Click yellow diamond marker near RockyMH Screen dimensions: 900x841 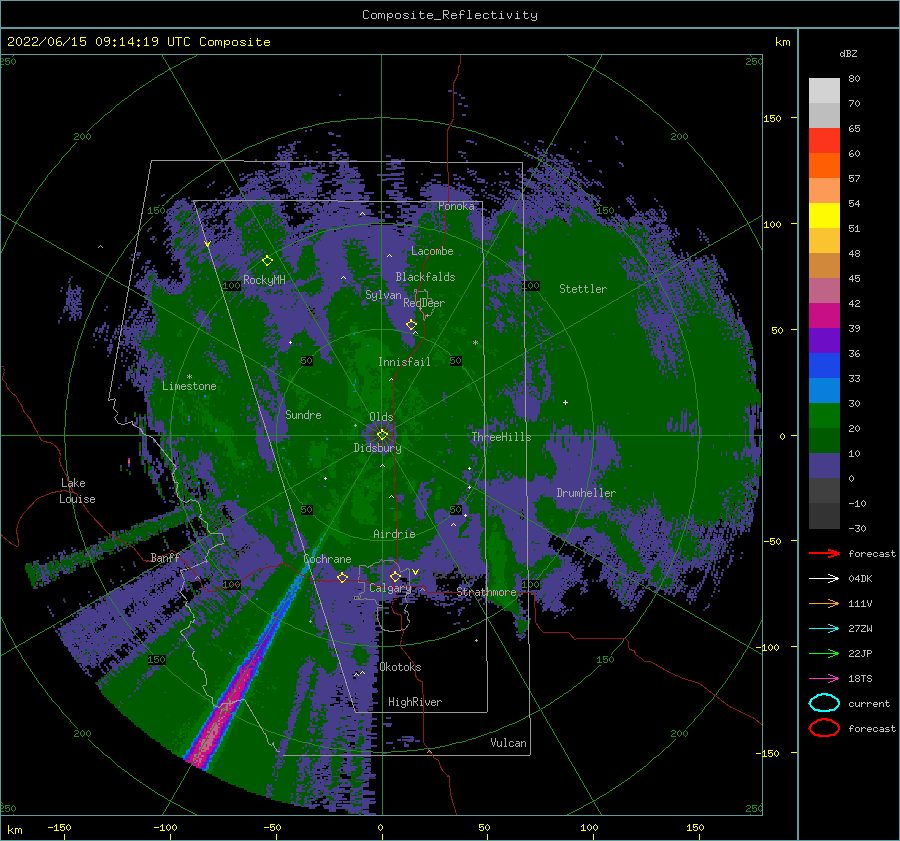point(267,261)
